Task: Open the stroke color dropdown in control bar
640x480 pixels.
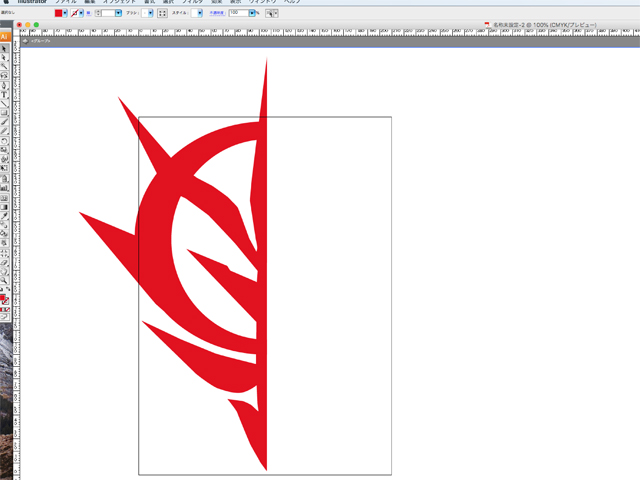Action: point(81,13)
